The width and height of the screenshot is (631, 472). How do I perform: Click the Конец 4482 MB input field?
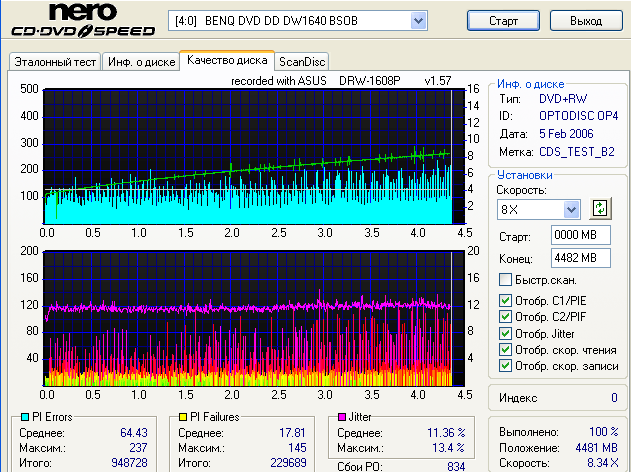click(581, 258)
